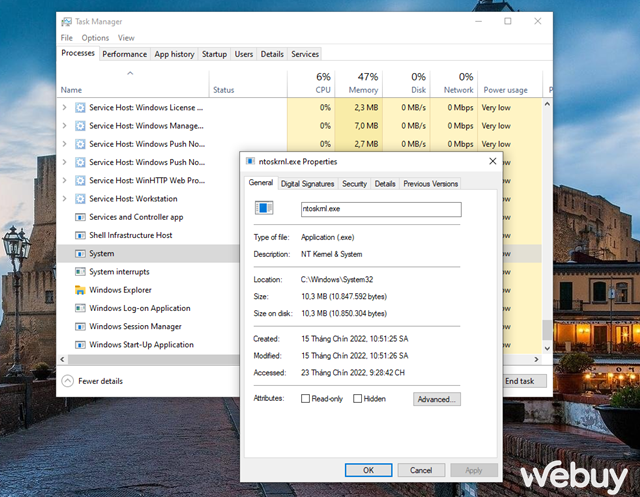Click the Windows Start-Up Application icon
The width and height of the screenshot is (640, 497).
80,345
